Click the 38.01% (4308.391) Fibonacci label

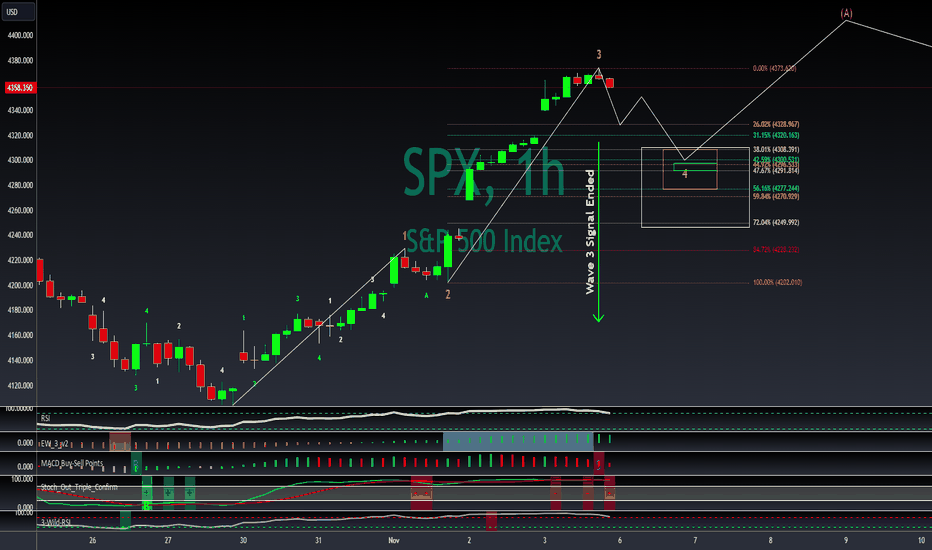776,150
